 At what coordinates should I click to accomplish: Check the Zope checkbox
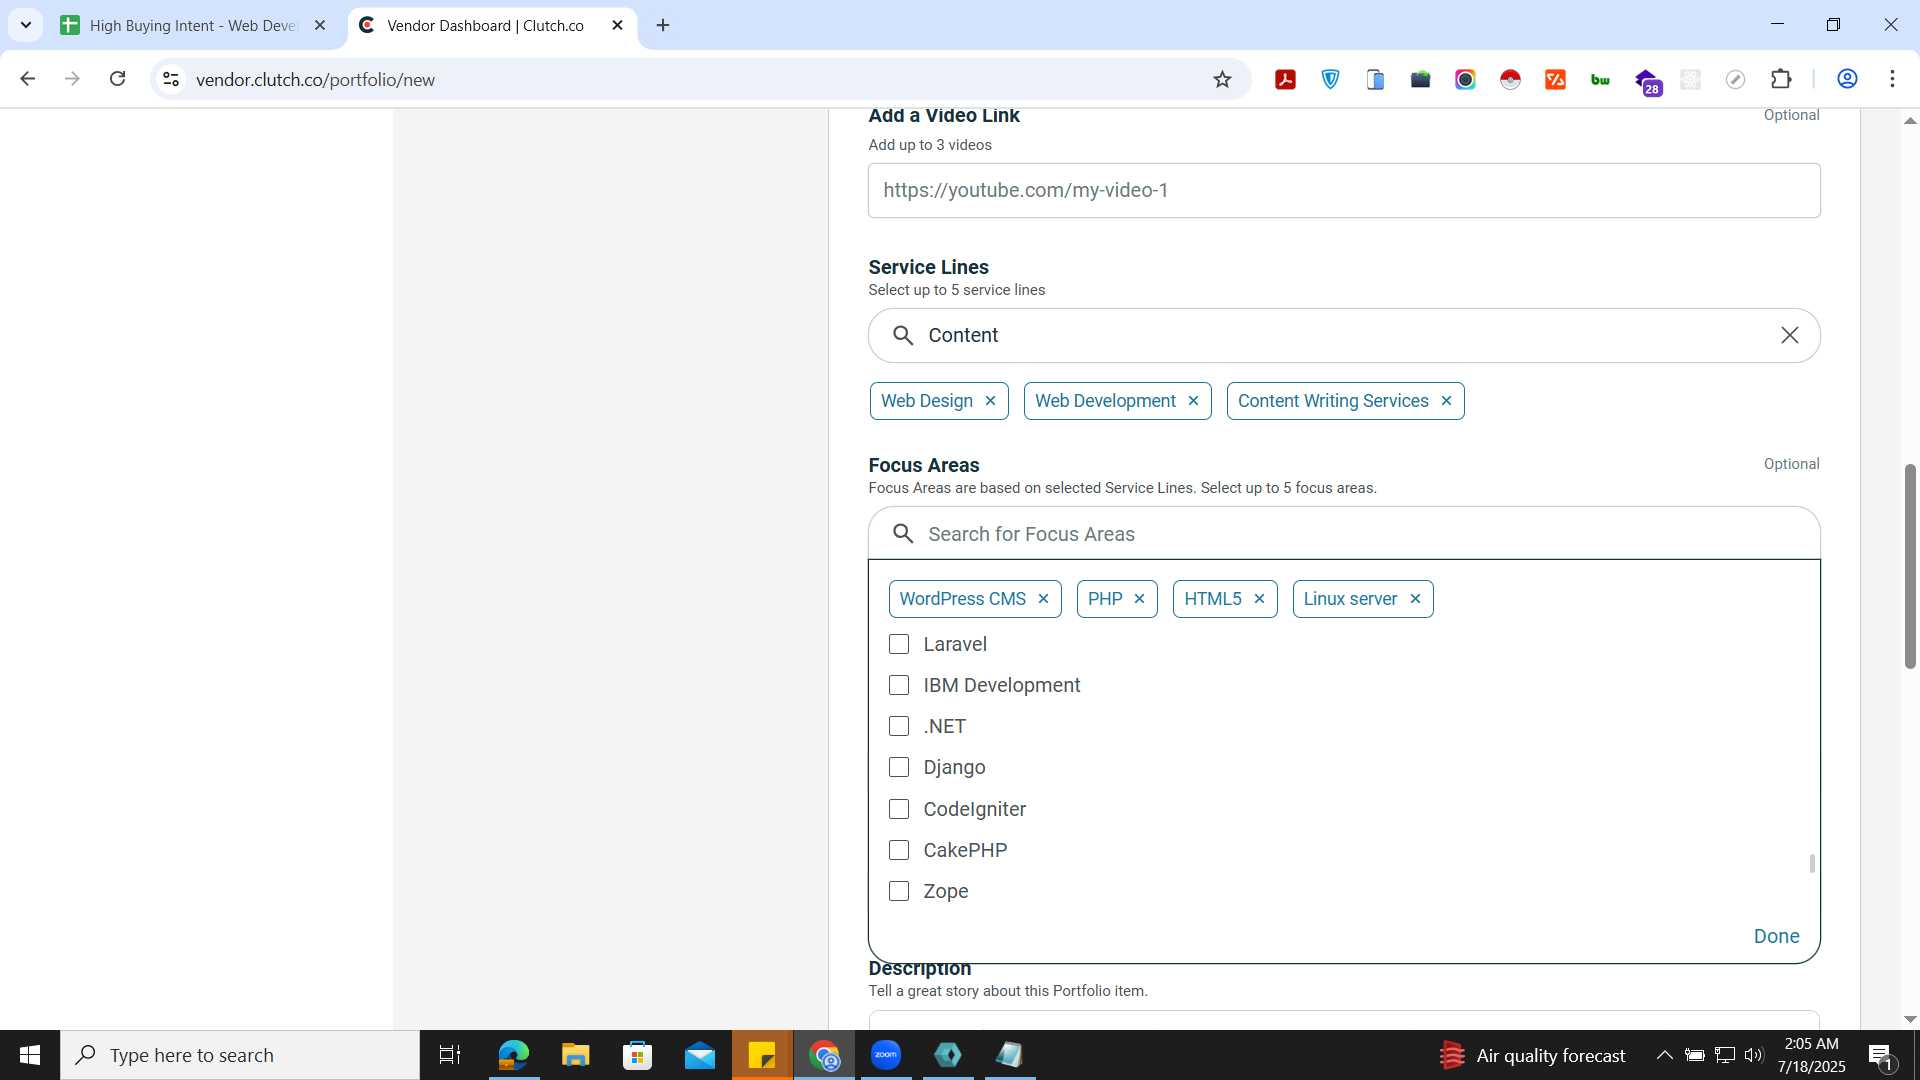click(x=899, y=892)
